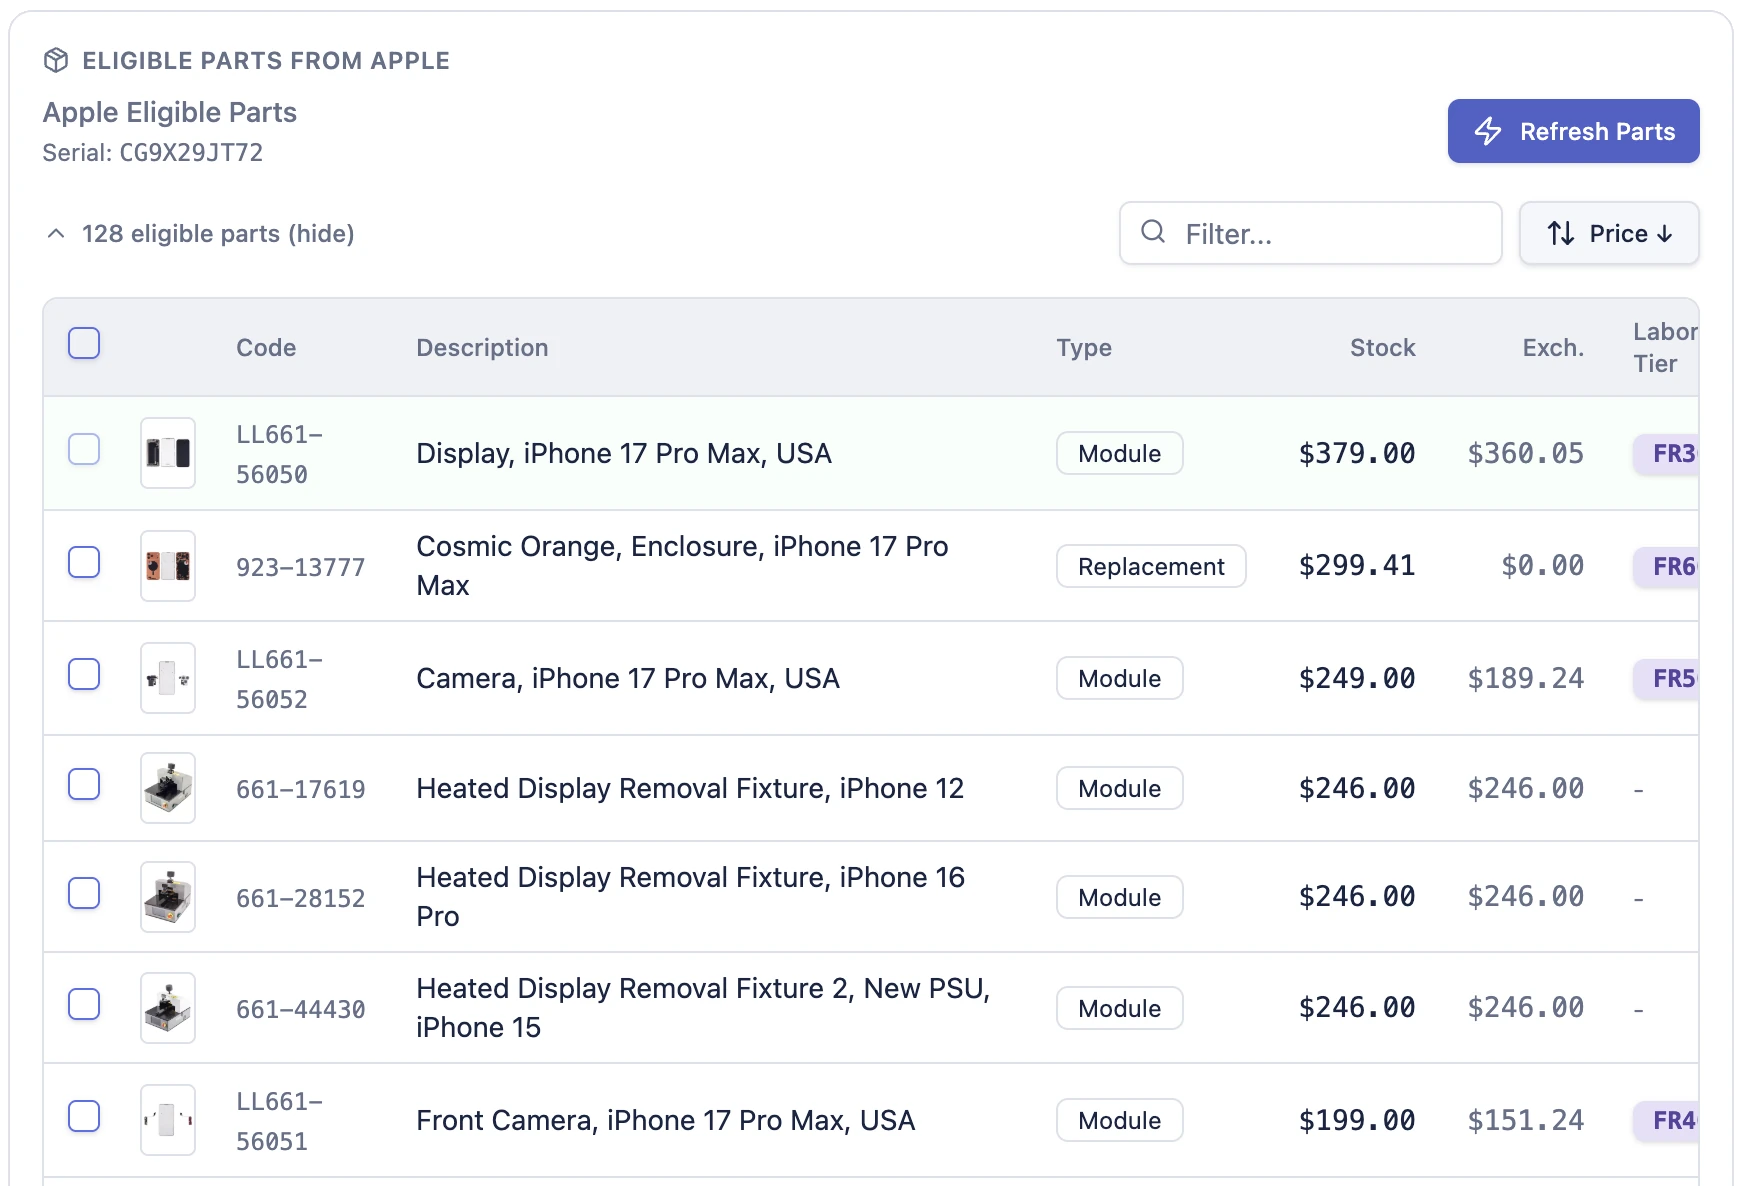Viewport: 1746px width, 1186px height.
Task: Click the package box icon beside Eligible Parts heading
Action: (56, 60)
